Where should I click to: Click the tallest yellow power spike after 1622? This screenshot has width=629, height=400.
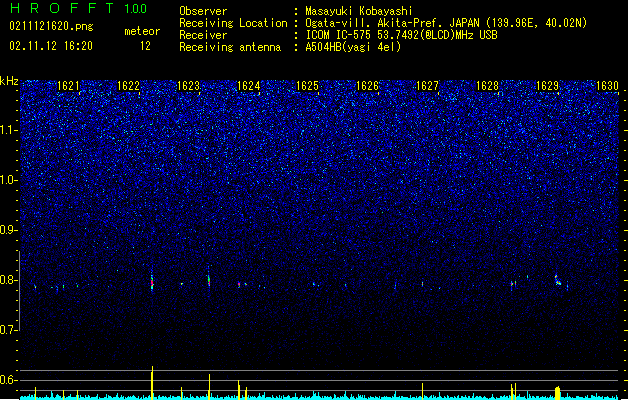(152, 383)
